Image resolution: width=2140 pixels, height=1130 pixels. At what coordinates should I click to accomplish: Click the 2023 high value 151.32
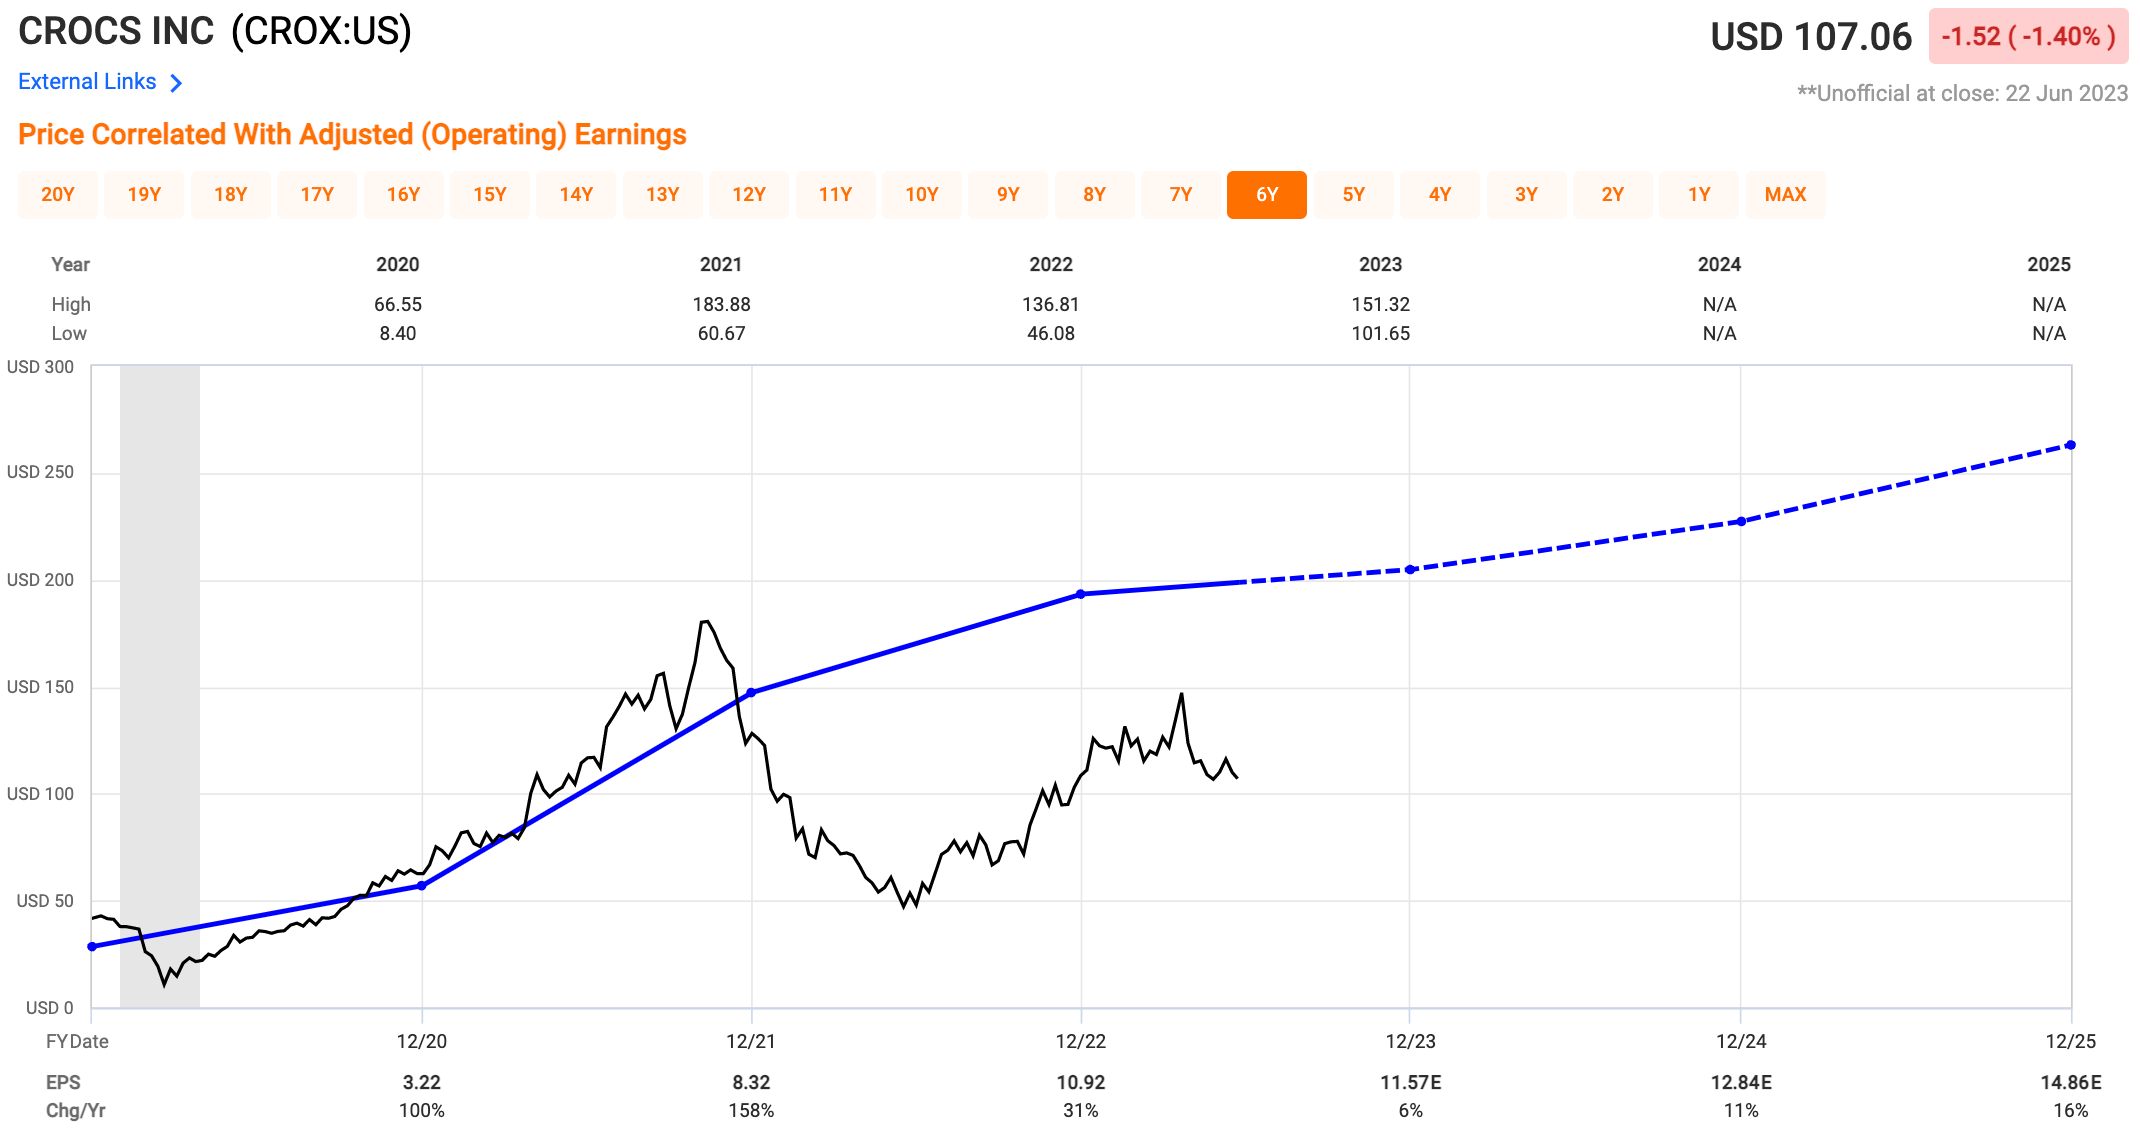coord(1381,304)
